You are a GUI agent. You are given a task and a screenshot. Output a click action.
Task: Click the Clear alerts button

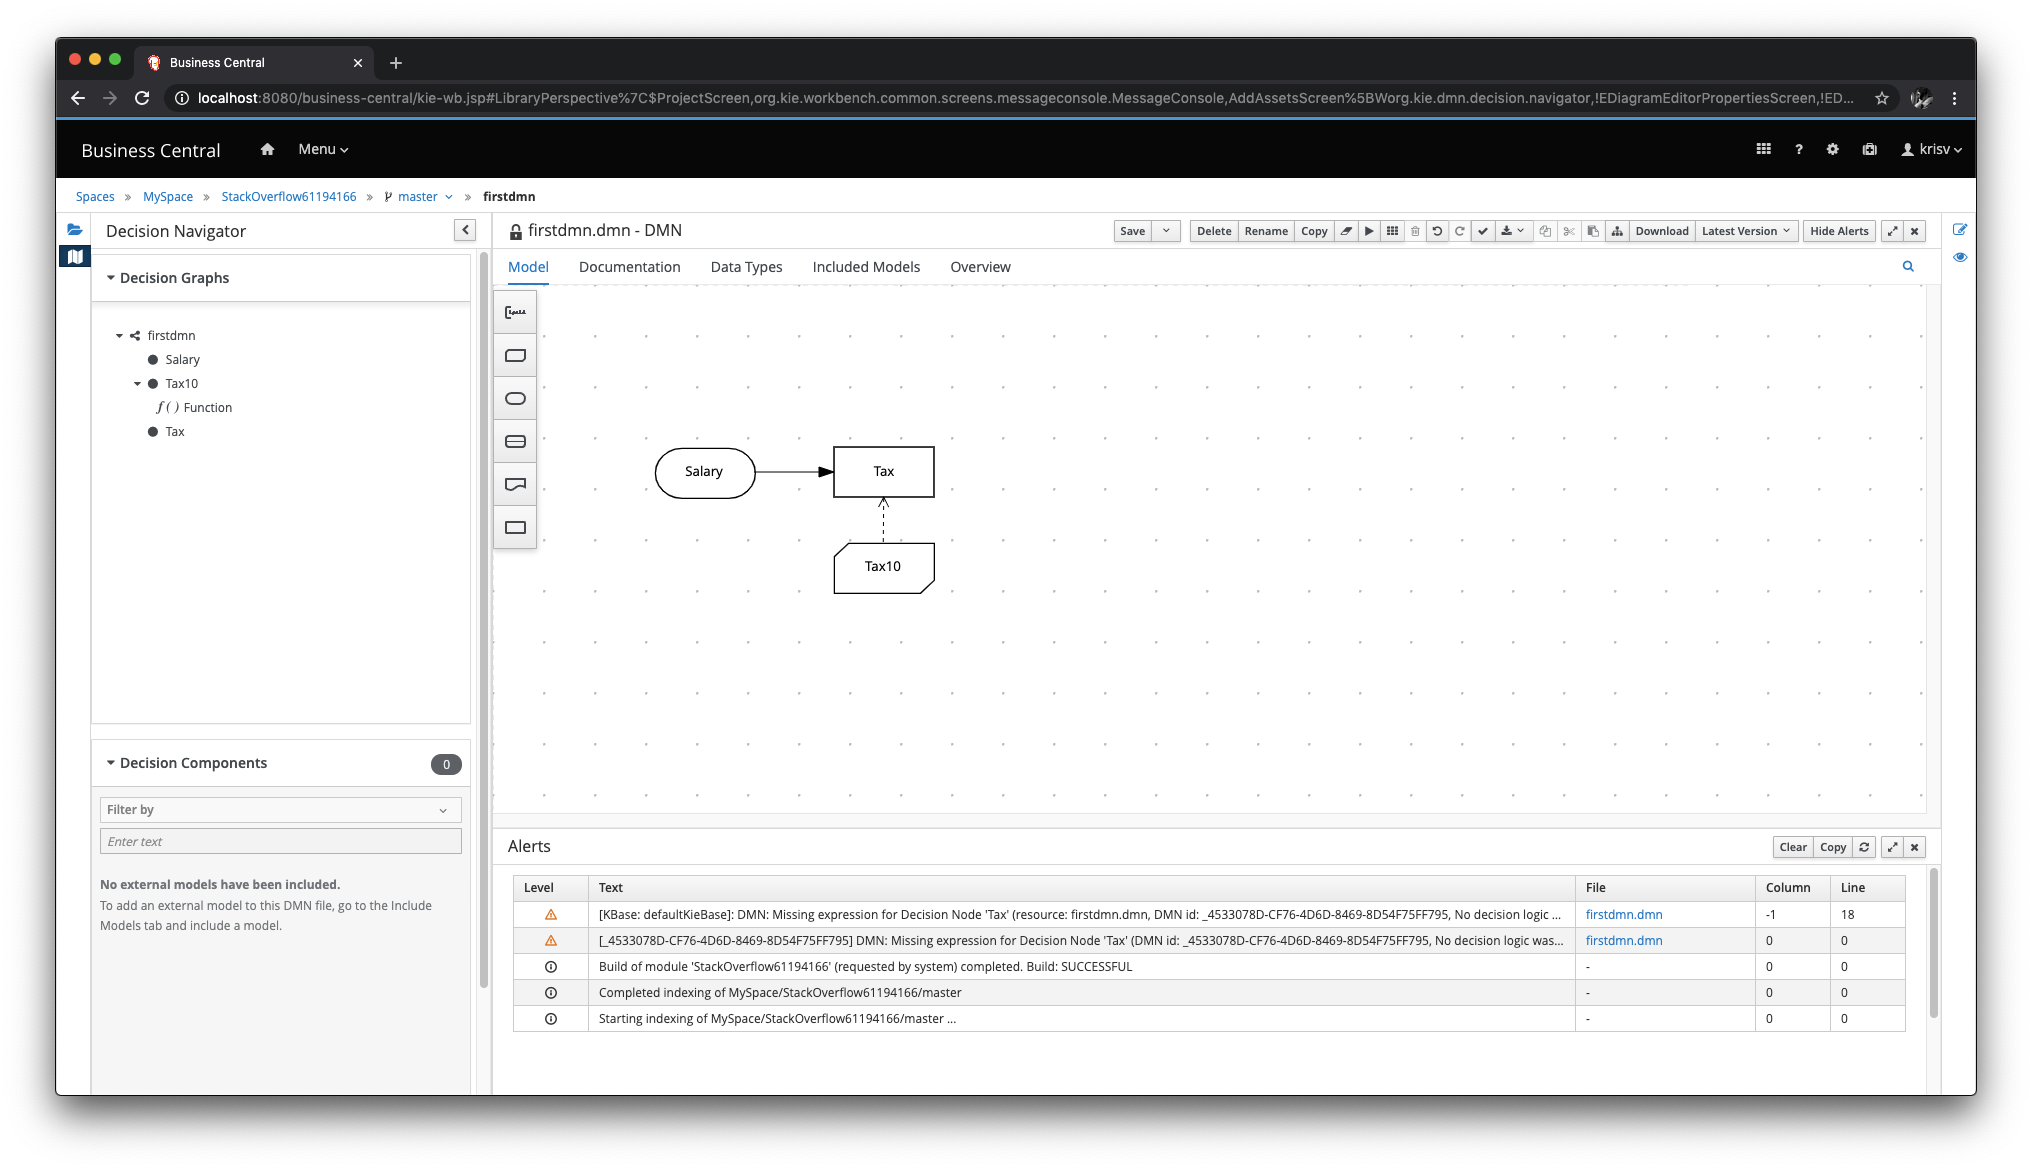coord(1792,847)
